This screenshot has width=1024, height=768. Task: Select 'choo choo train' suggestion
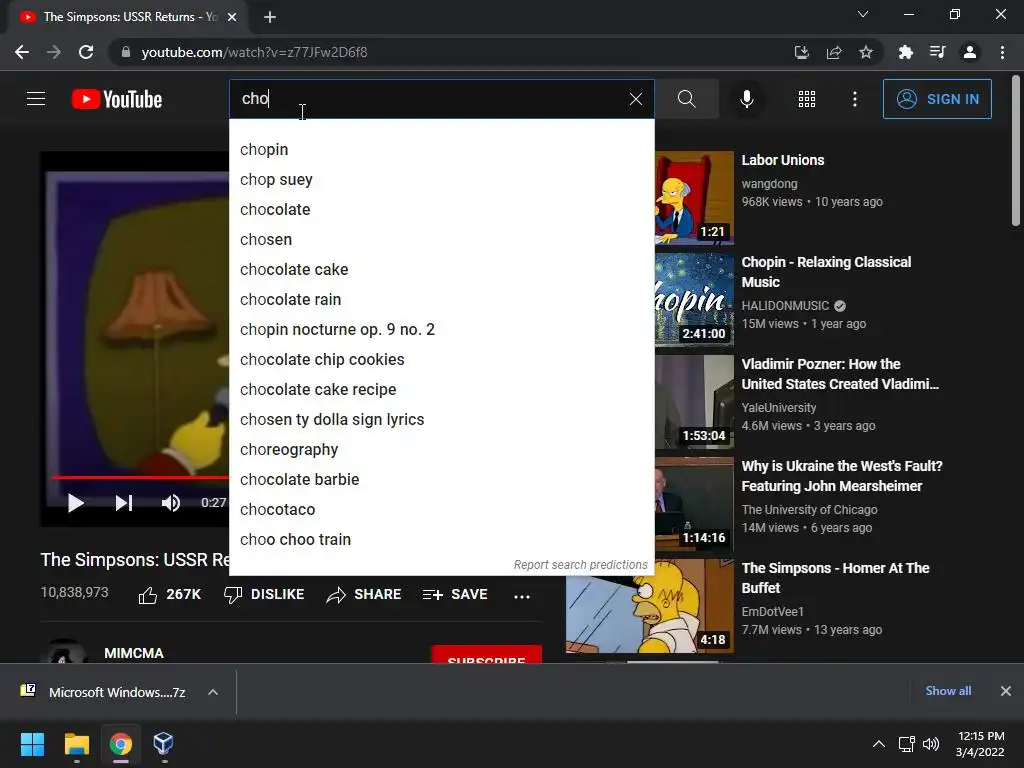click(441, 540)
